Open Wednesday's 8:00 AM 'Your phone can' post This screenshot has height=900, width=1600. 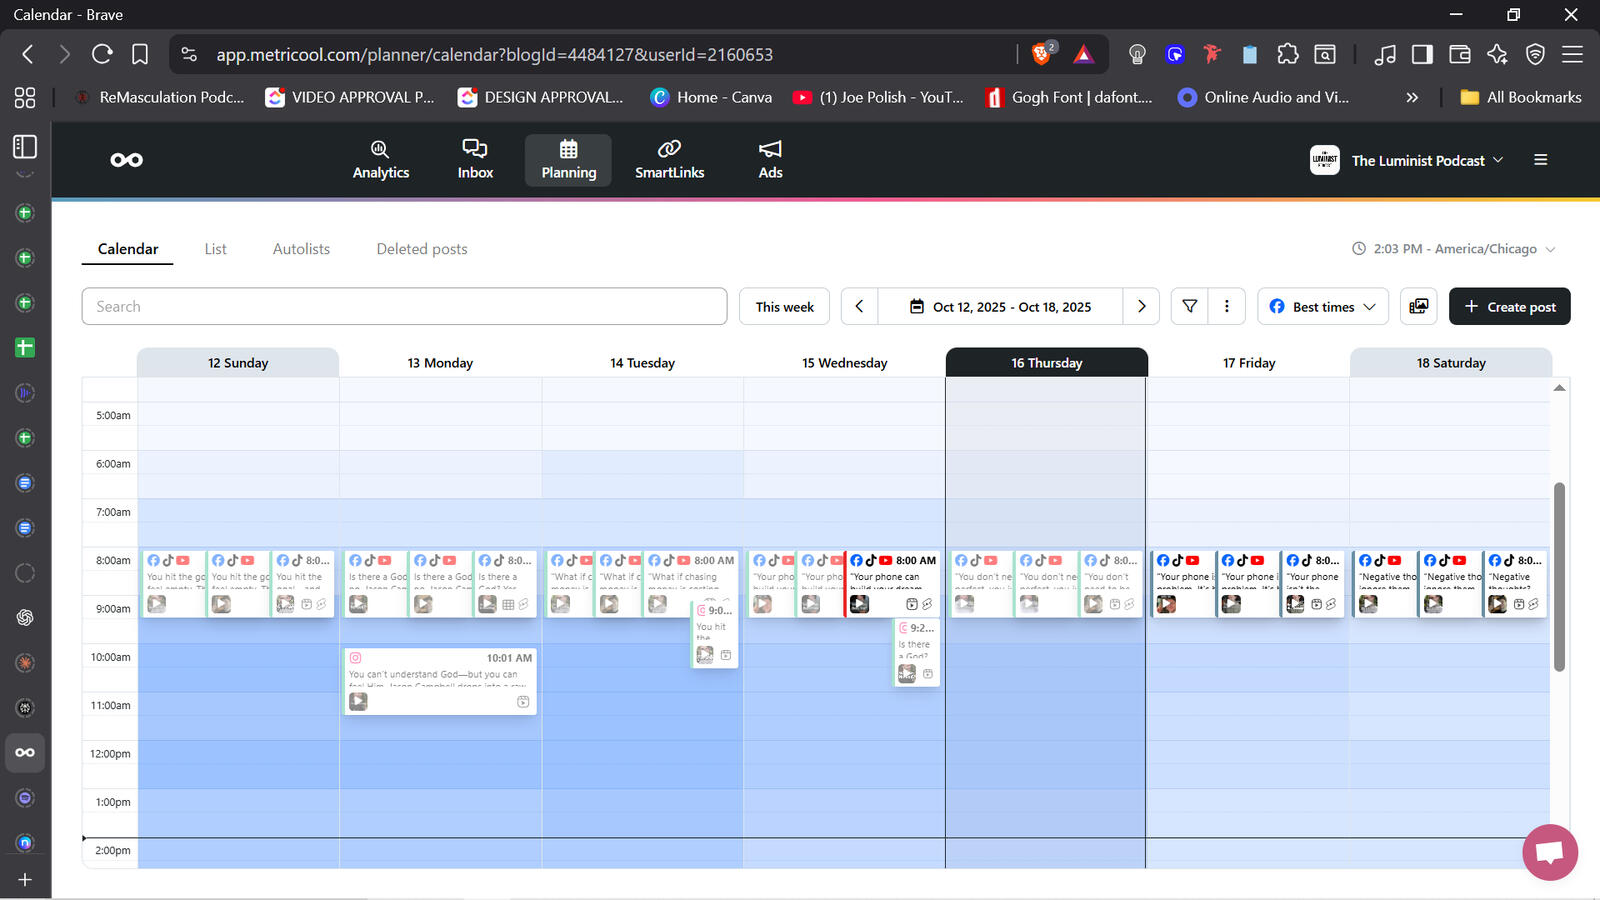pos(892,583)
